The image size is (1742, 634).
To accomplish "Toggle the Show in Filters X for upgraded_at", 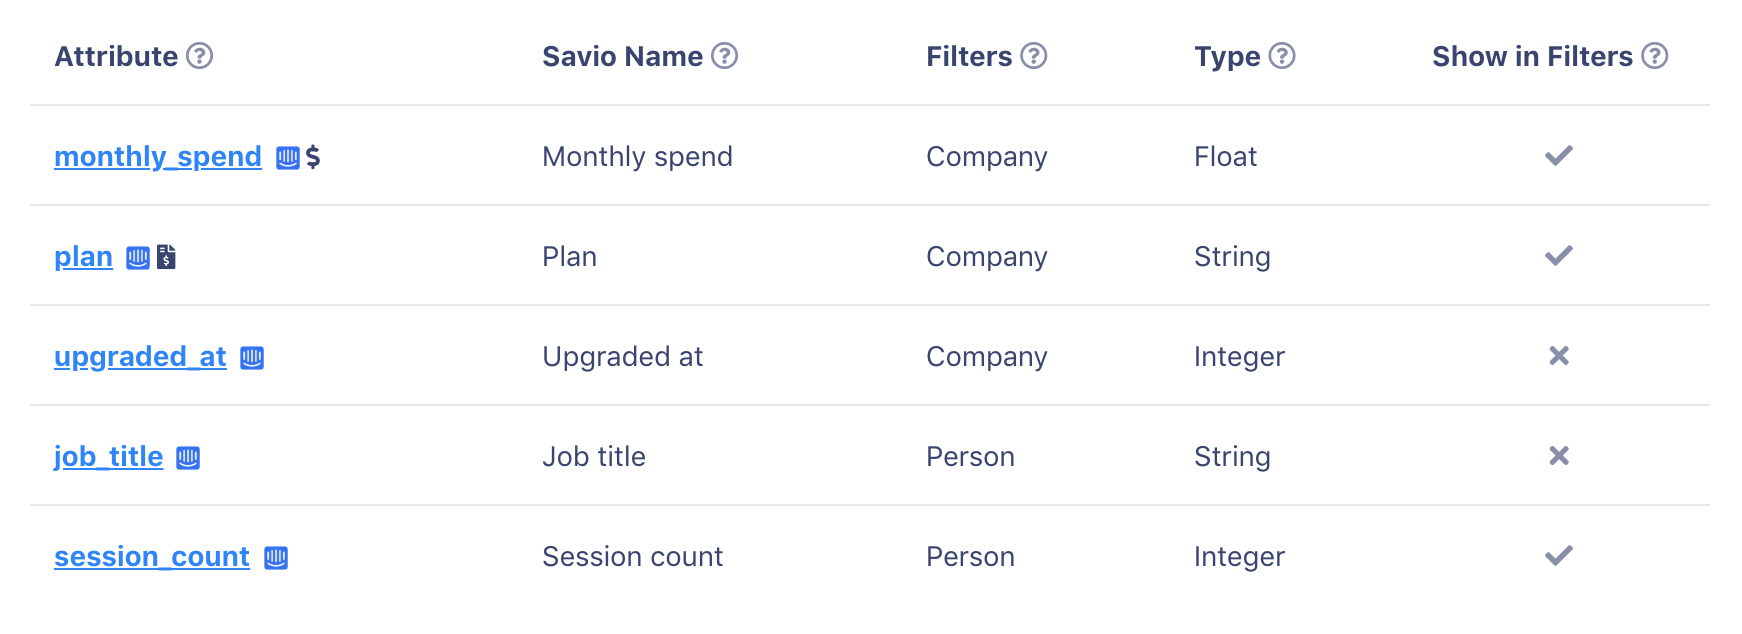I will (x=1559, y=355).
